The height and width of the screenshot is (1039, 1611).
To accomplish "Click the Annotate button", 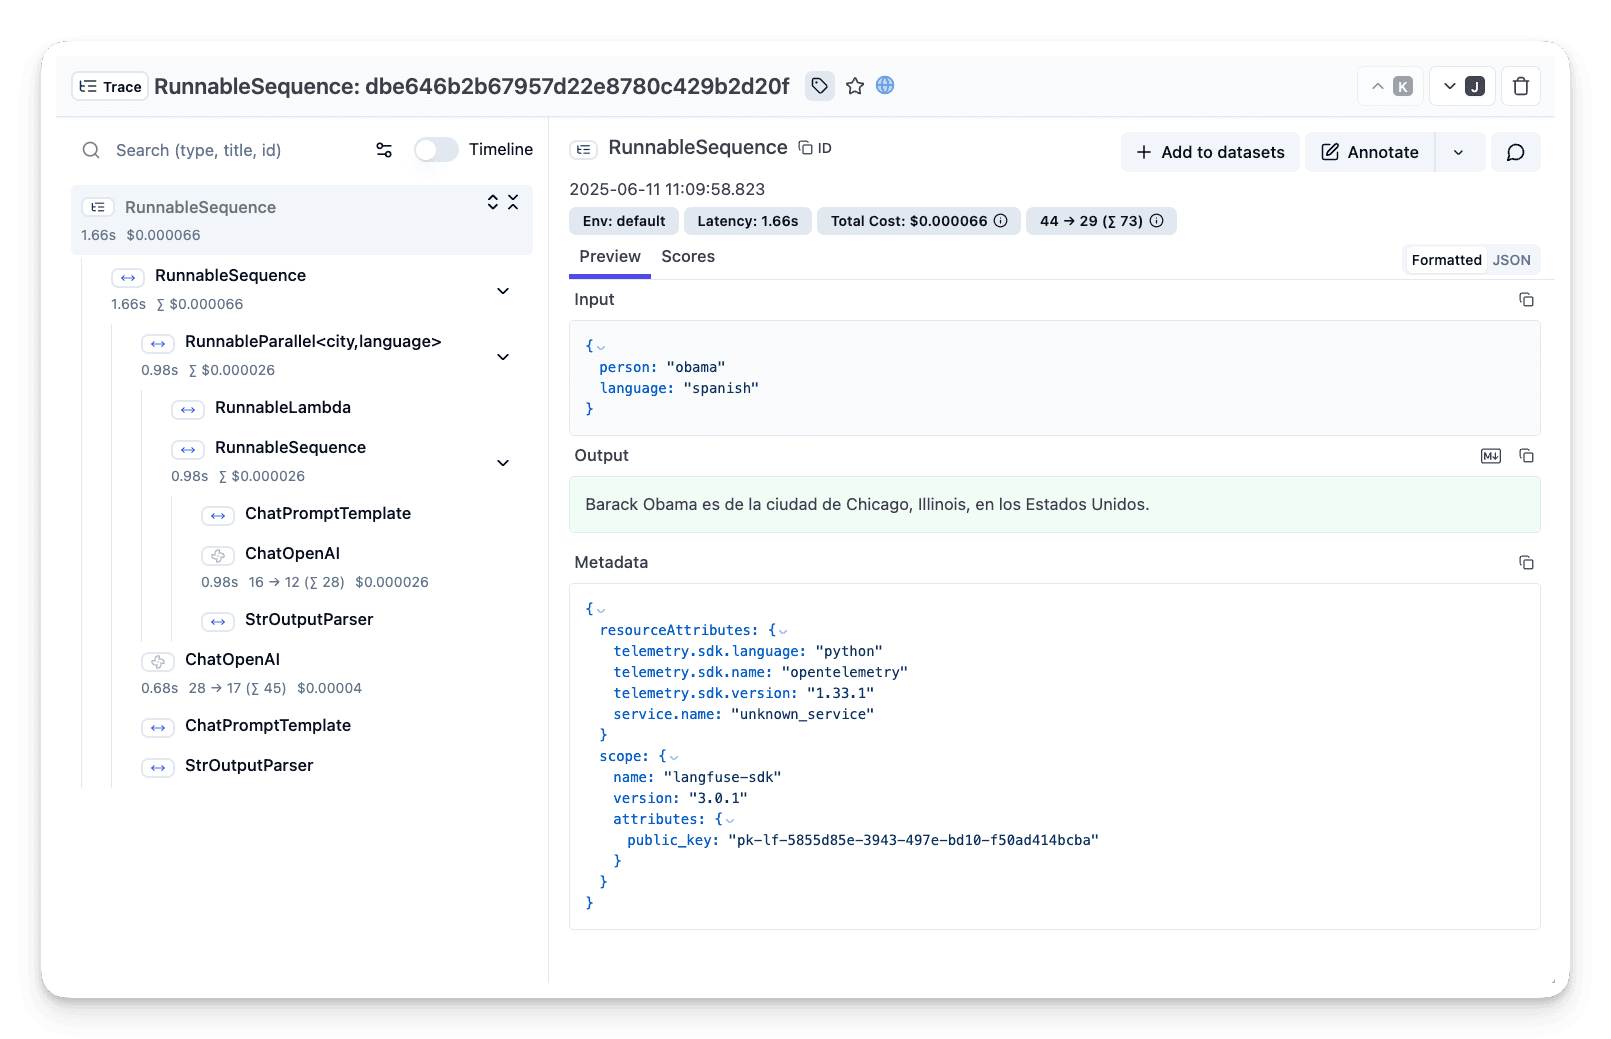I will tap(1370, 152).
